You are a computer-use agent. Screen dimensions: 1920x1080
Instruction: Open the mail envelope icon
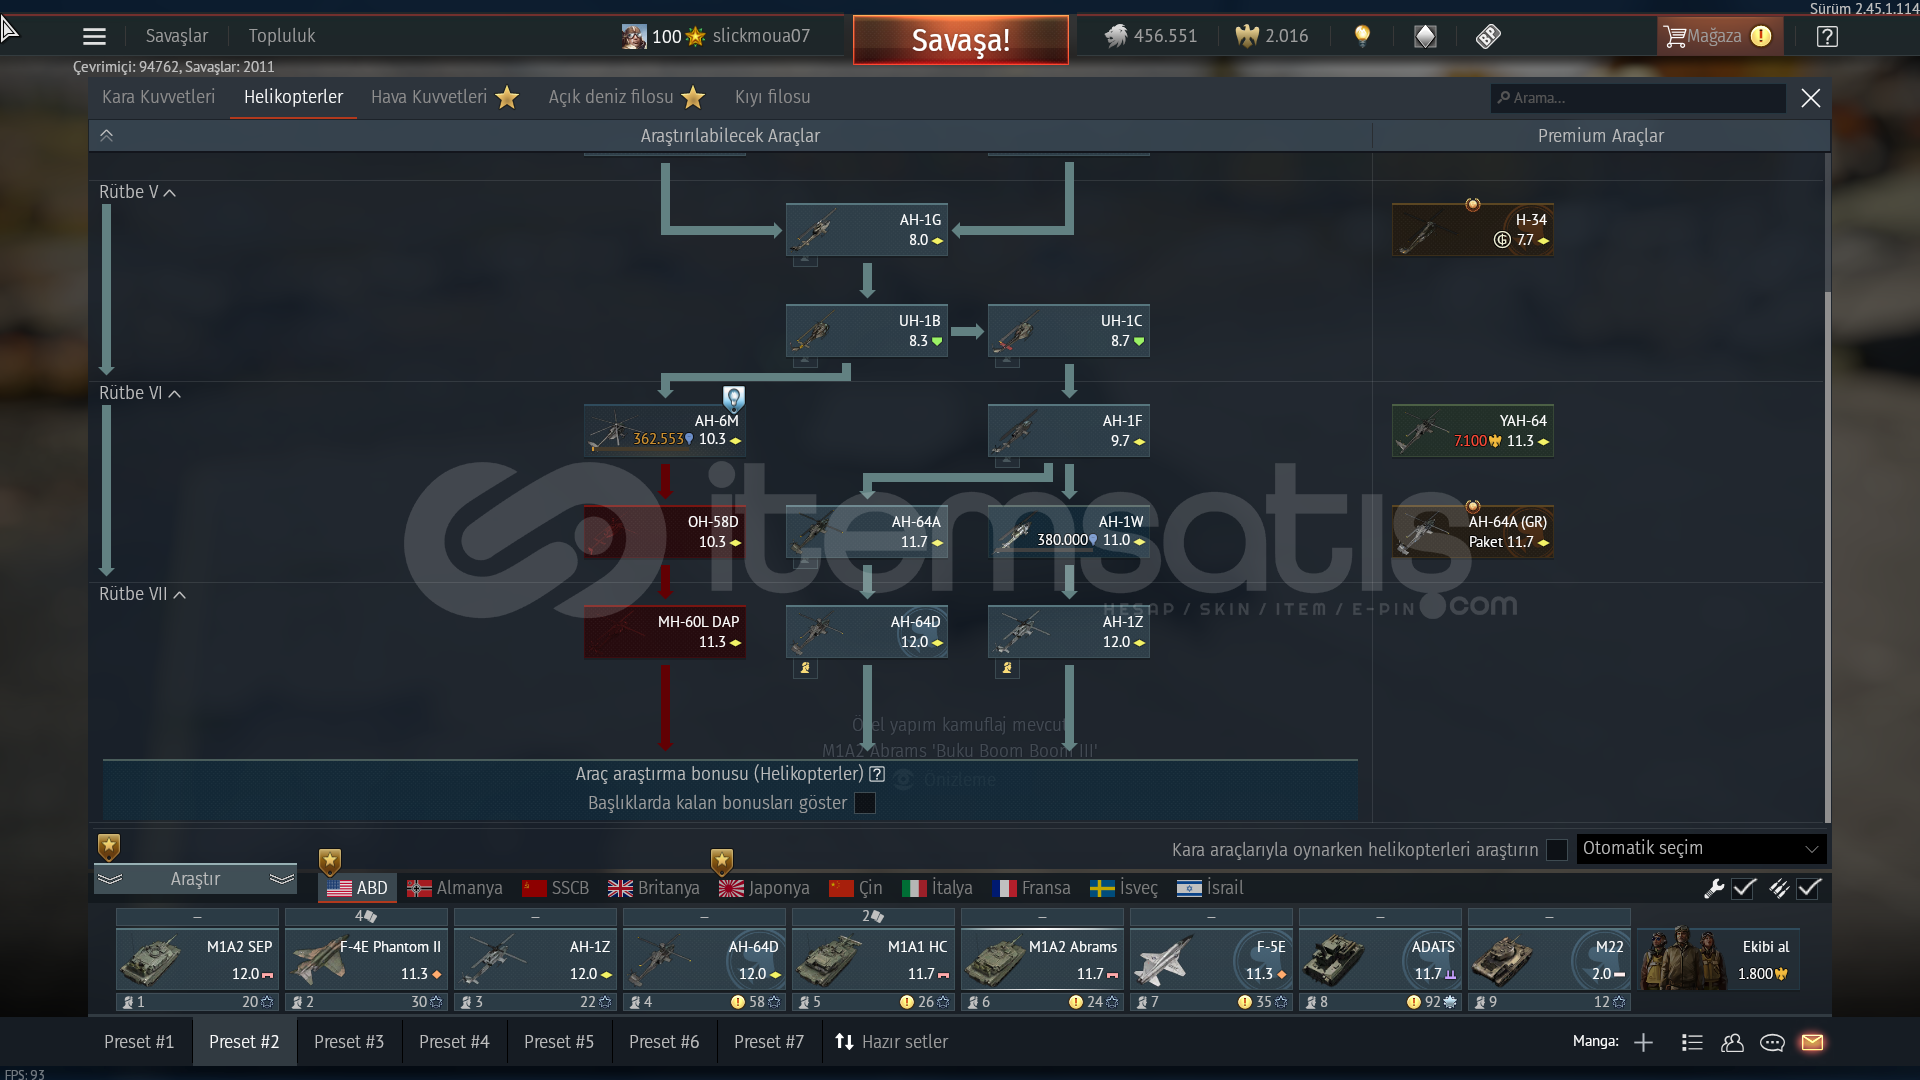click(1812, 1043)
